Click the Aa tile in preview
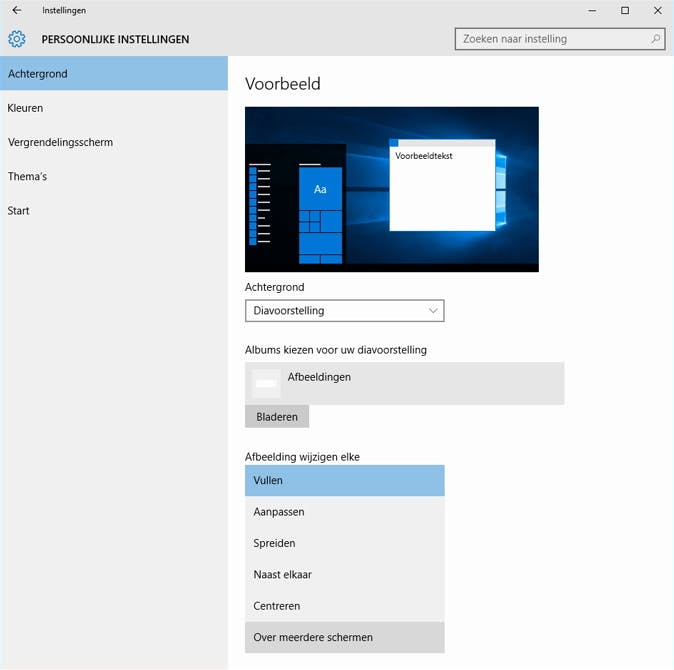Viewport: 674px width, 670px height. pos(320,189)
